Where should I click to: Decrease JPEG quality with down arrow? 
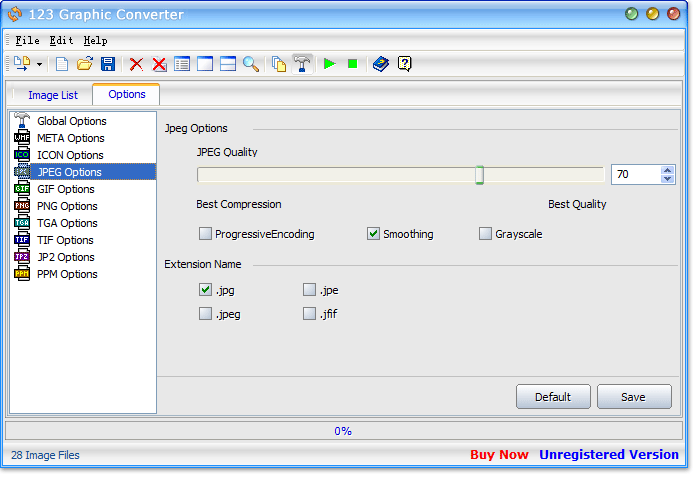pos(667,179)
